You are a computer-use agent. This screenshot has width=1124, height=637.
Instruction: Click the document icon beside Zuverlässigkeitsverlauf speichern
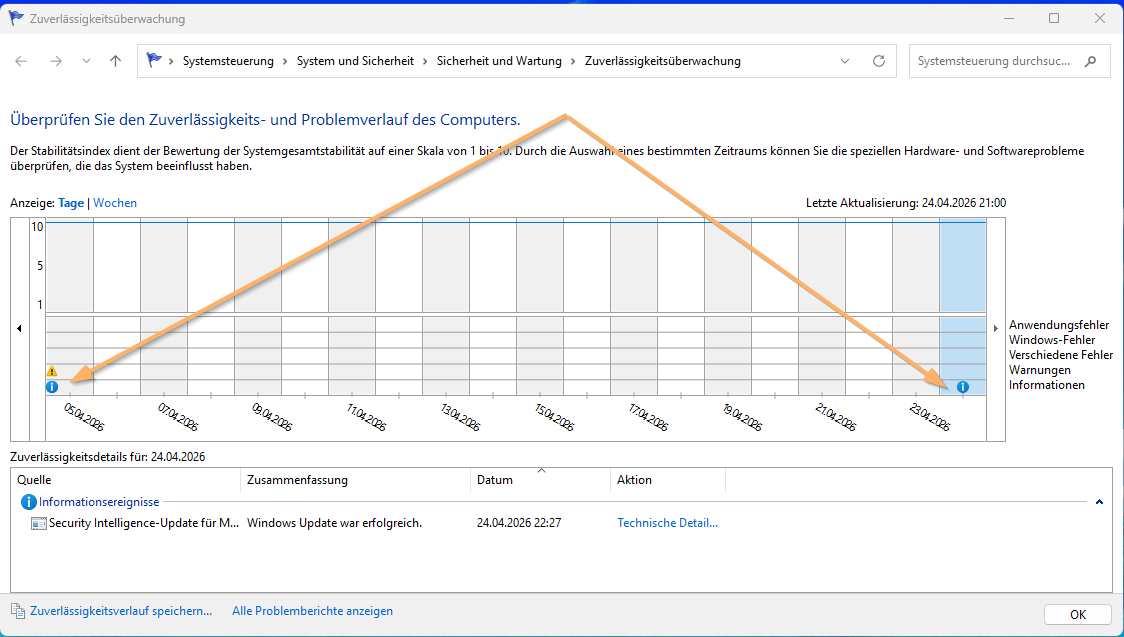click(x=18, y=611)
